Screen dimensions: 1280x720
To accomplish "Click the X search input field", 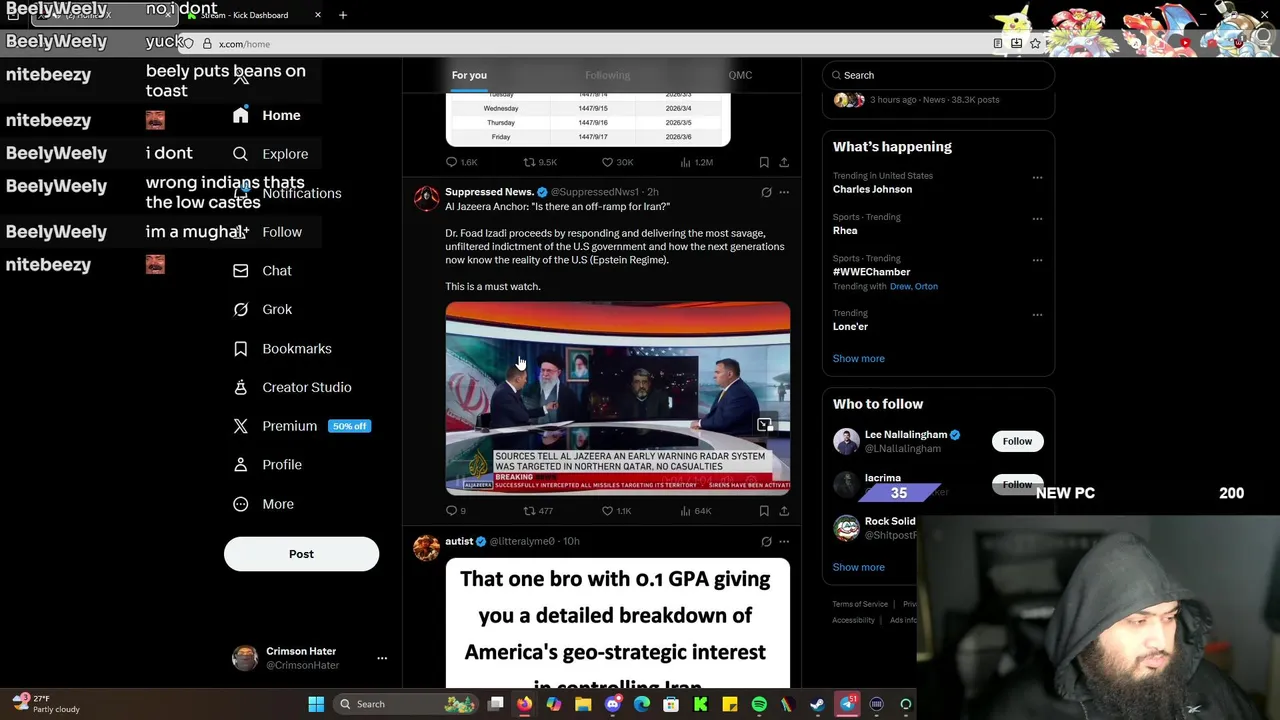I will (938, 75).
